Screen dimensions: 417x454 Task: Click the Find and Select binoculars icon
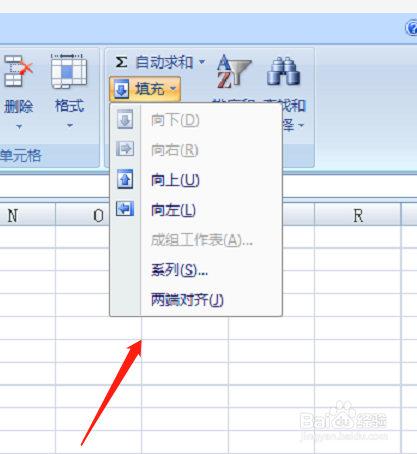point(283,71)
